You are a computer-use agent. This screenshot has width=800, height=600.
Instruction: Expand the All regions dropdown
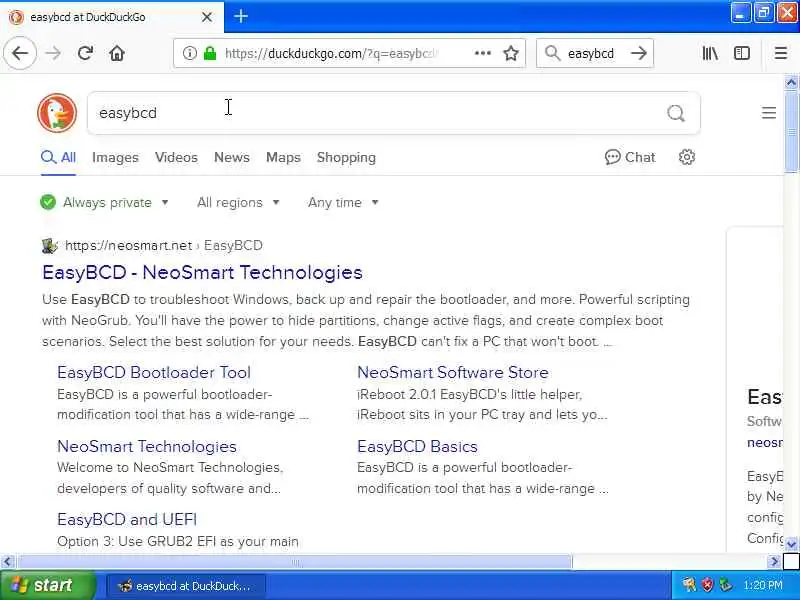click(238, 203)
